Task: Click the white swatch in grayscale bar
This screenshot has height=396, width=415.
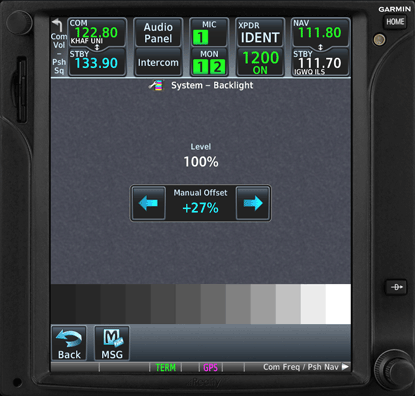Action: tap(338, 304)
